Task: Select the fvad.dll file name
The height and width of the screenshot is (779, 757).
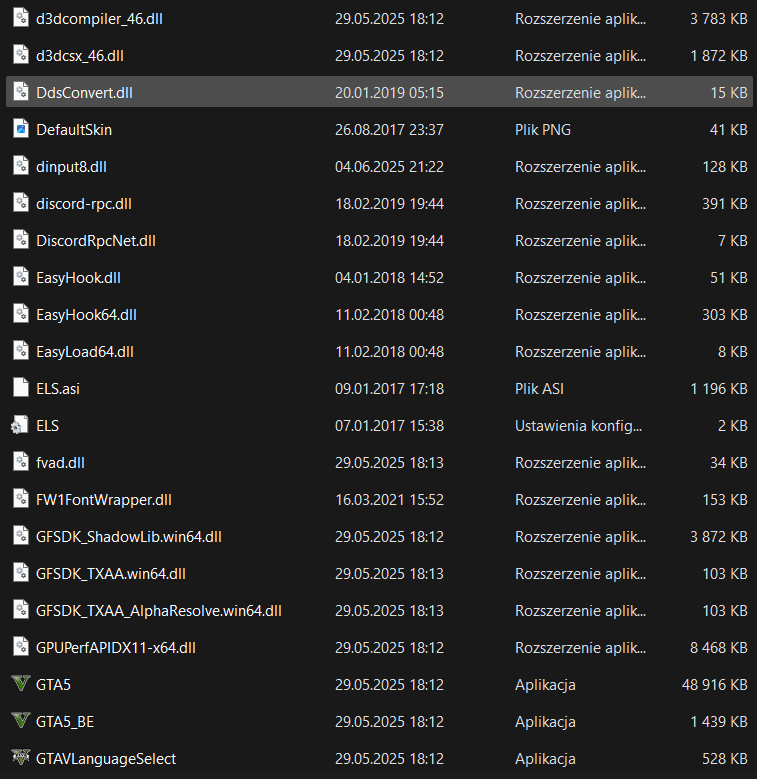Action: pyautogui.click(x=60, y=462)
